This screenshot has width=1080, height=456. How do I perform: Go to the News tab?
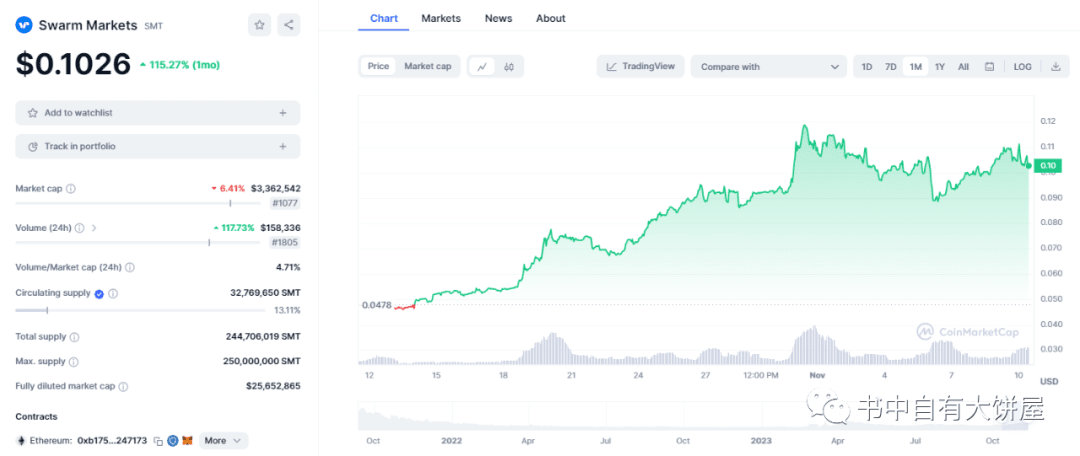(x=498, y=18)
